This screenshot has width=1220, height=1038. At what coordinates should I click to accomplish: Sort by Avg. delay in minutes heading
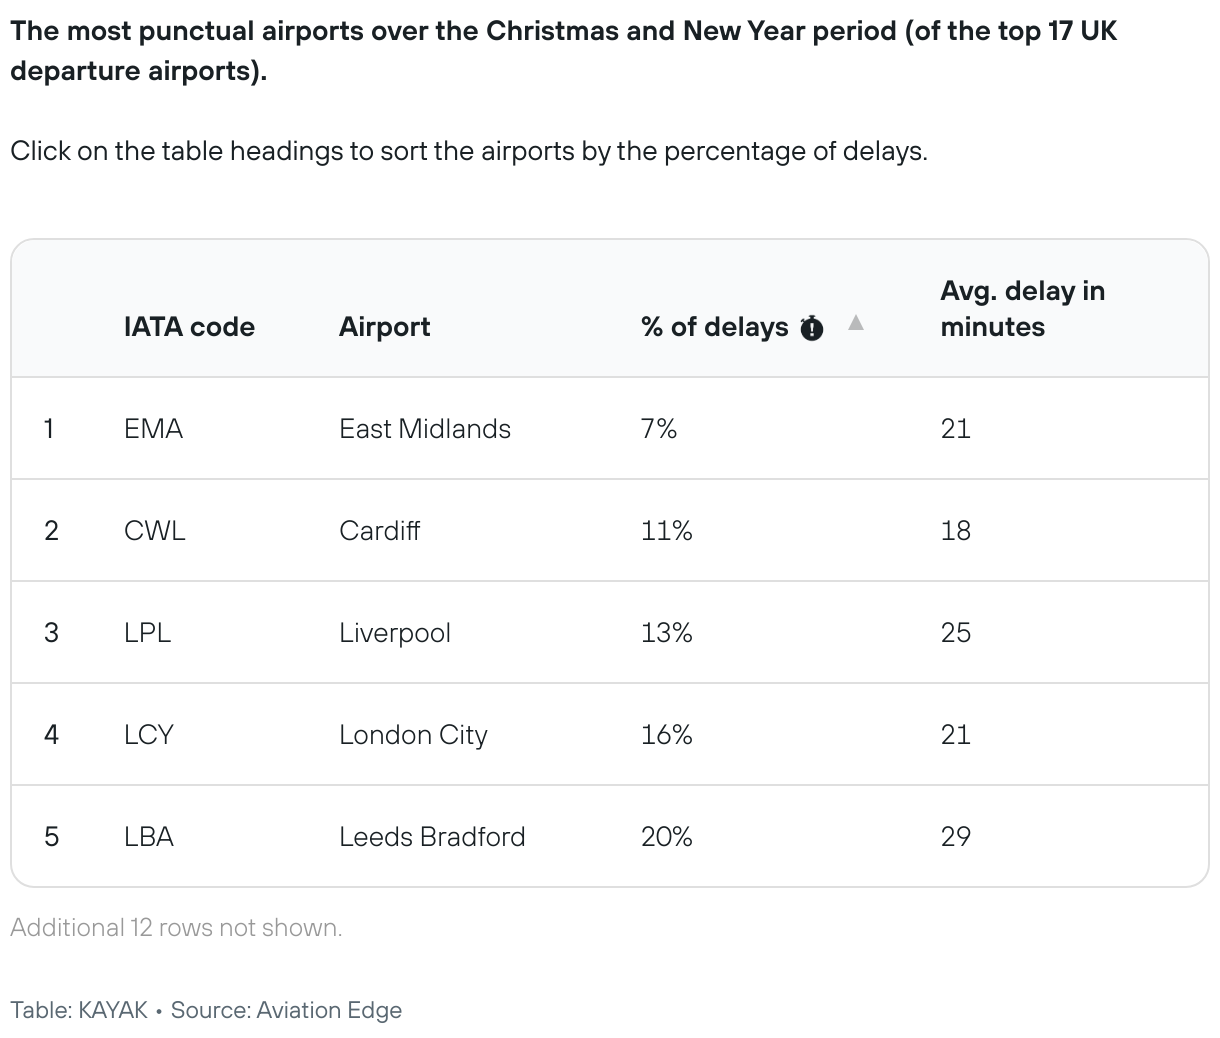(x=1022, y=309)
